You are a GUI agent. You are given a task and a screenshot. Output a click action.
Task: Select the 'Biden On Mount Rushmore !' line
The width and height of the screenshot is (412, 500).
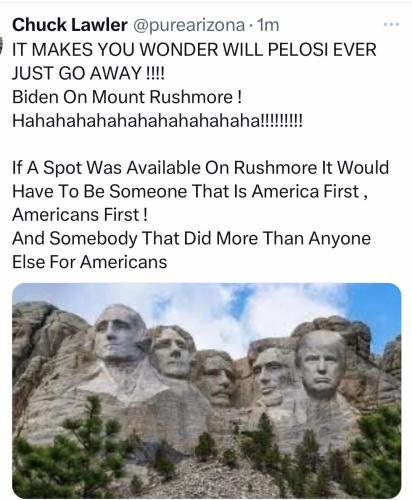tap(127, 97)
